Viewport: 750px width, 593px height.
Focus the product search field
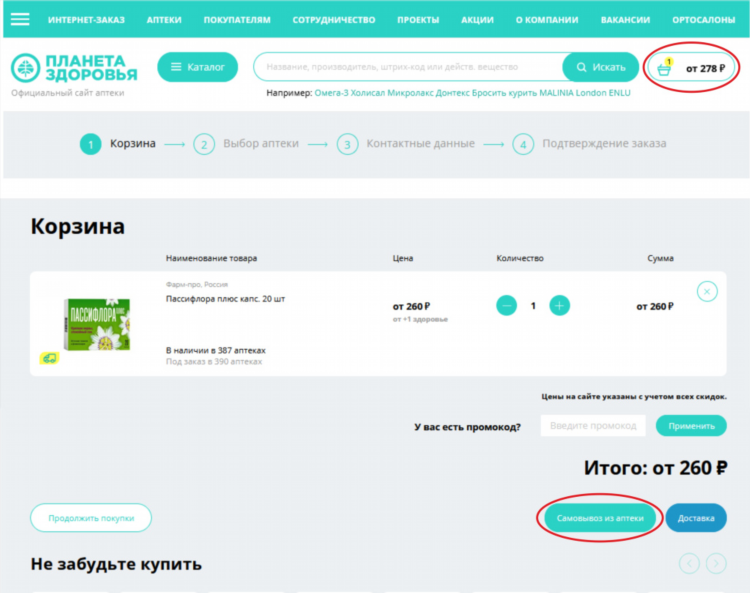click(x=409, y=67)
